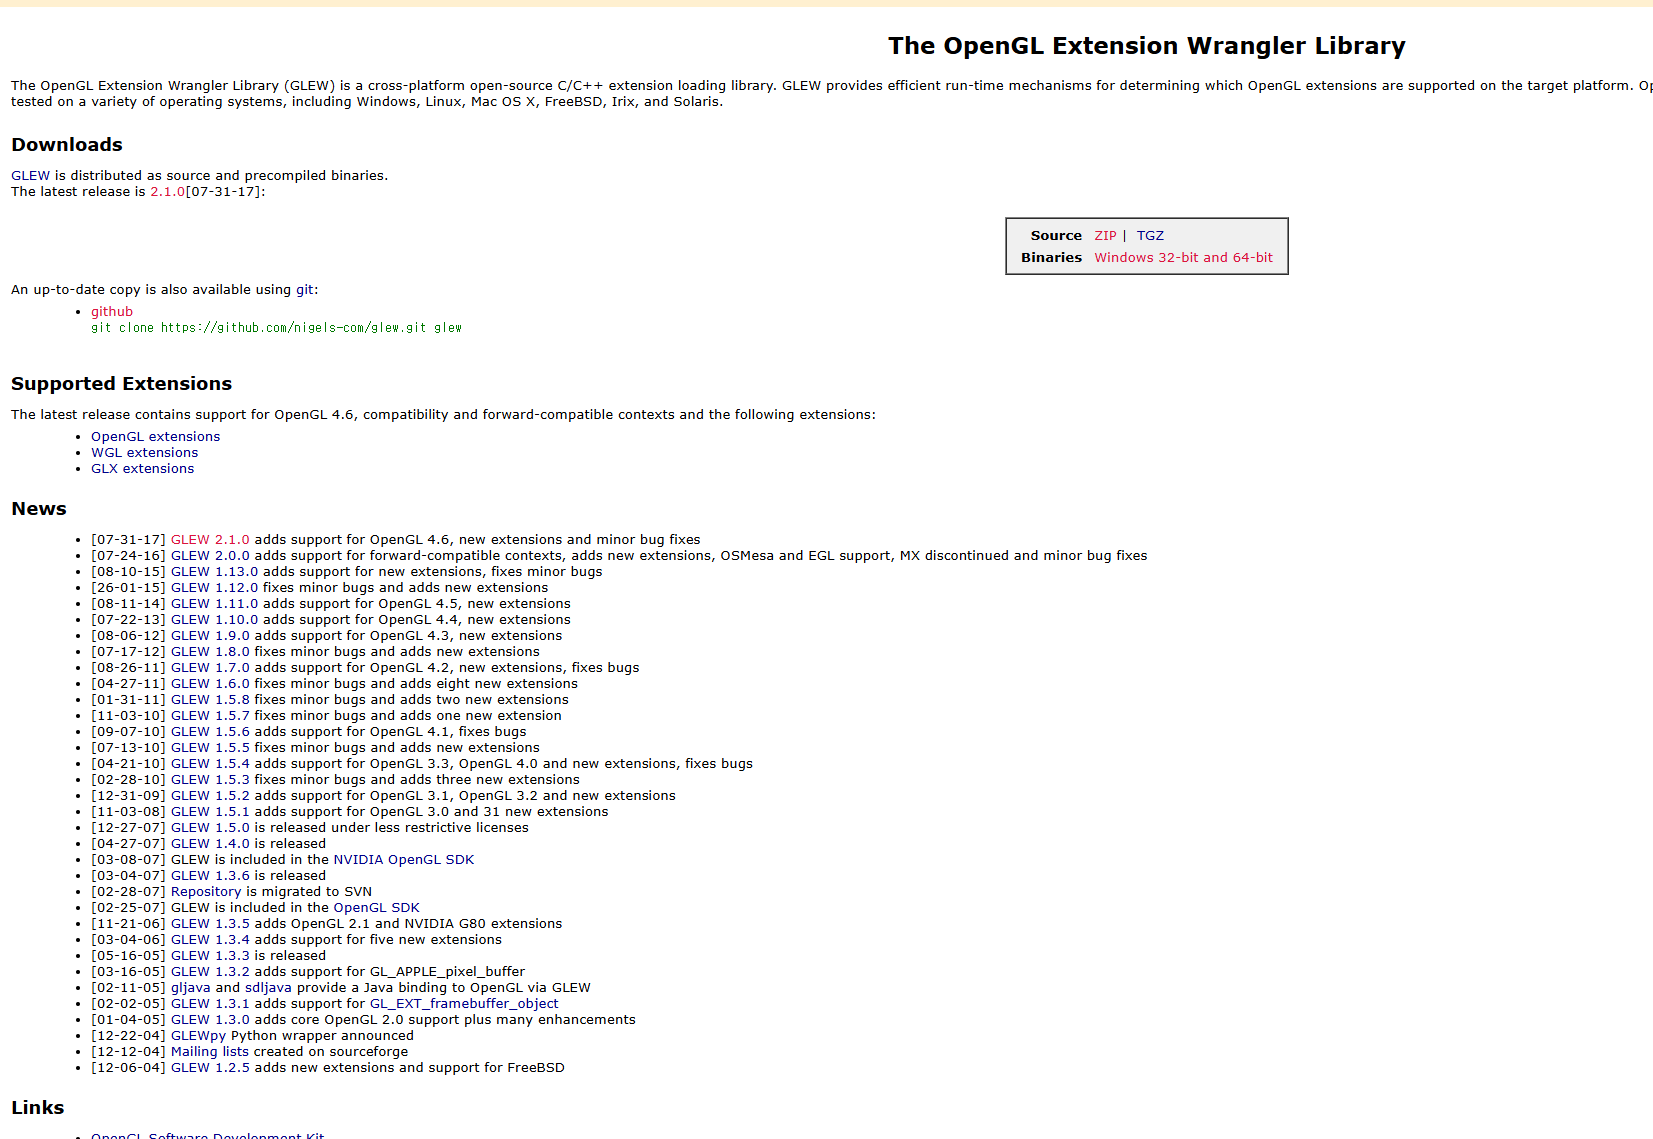Screen dimensions: 1653x1139
Task: Click the Downloads section heading
Action: (x=67, y=145)
